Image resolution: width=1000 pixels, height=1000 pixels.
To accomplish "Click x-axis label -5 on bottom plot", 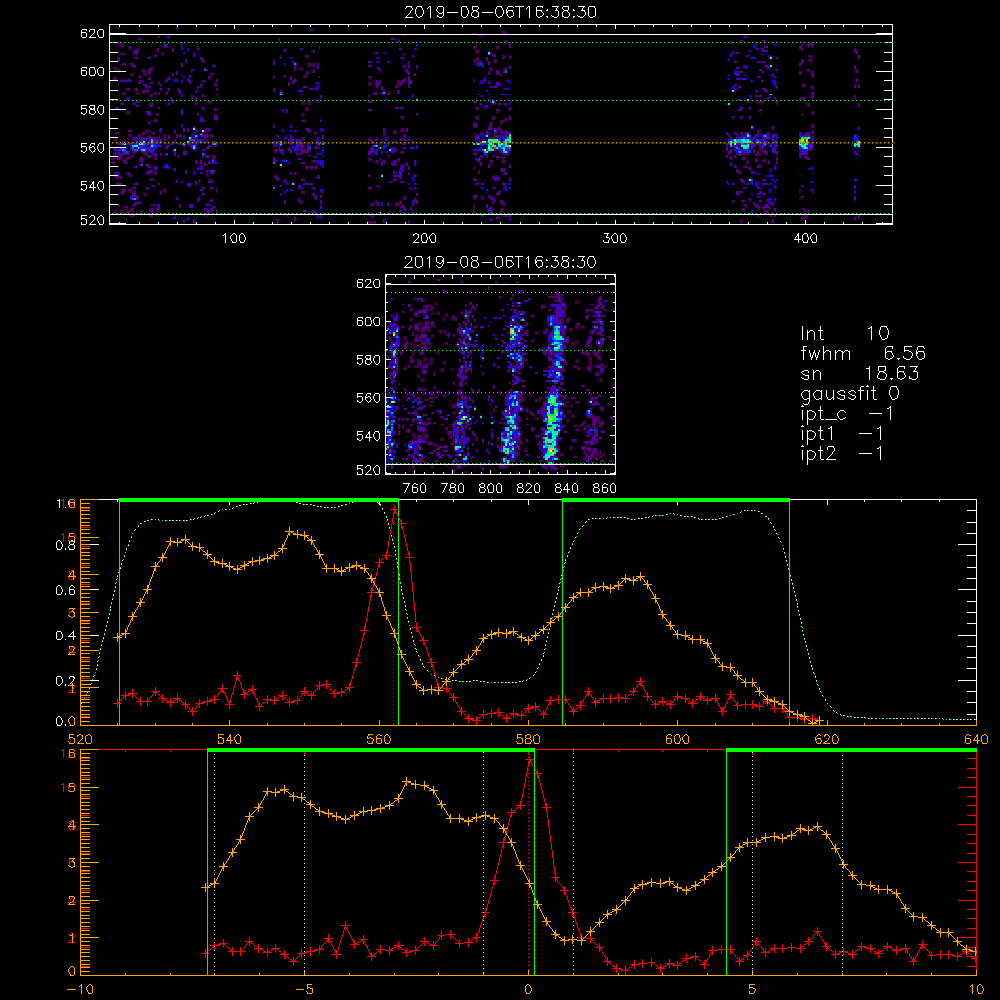I will pyautogui.click(x=304, y=989).
